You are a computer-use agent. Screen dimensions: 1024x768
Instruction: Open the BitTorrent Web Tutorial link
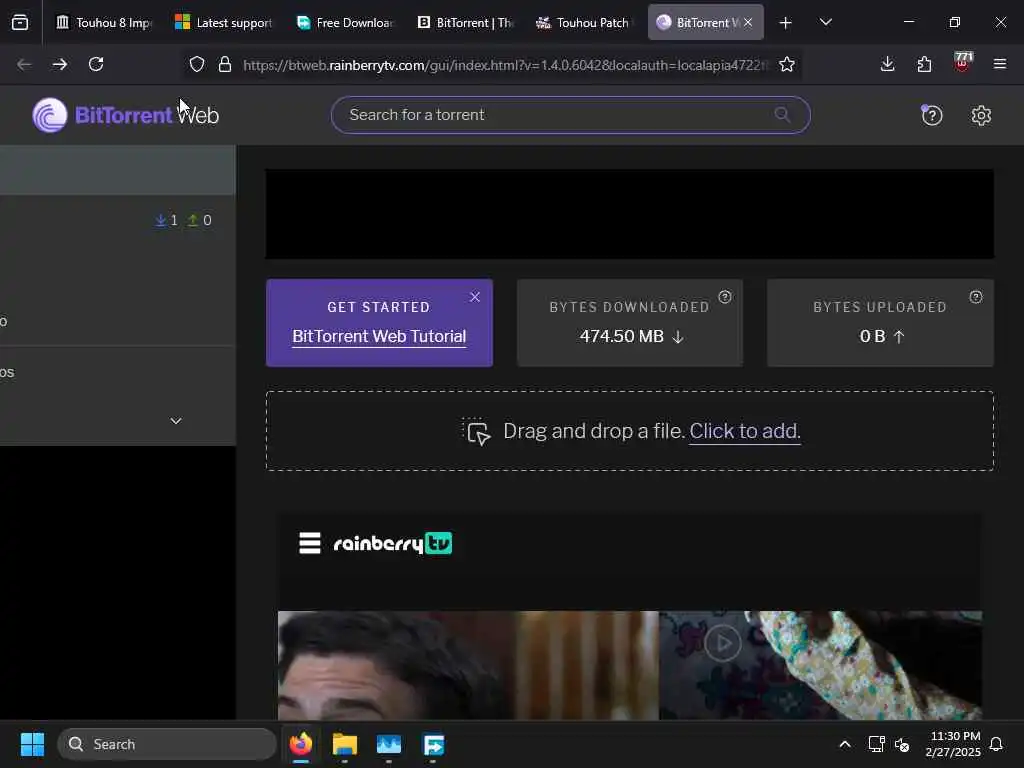click(379, 336)
